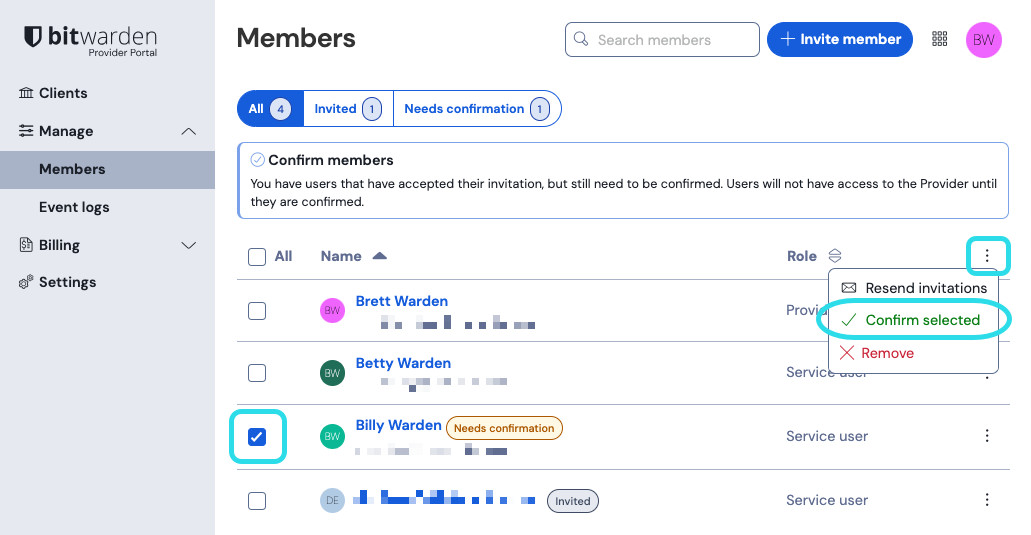Screen dimensions: 1031x535
Task: Open the bulk actions three-dot menu
Action: [x=987, y=256]
